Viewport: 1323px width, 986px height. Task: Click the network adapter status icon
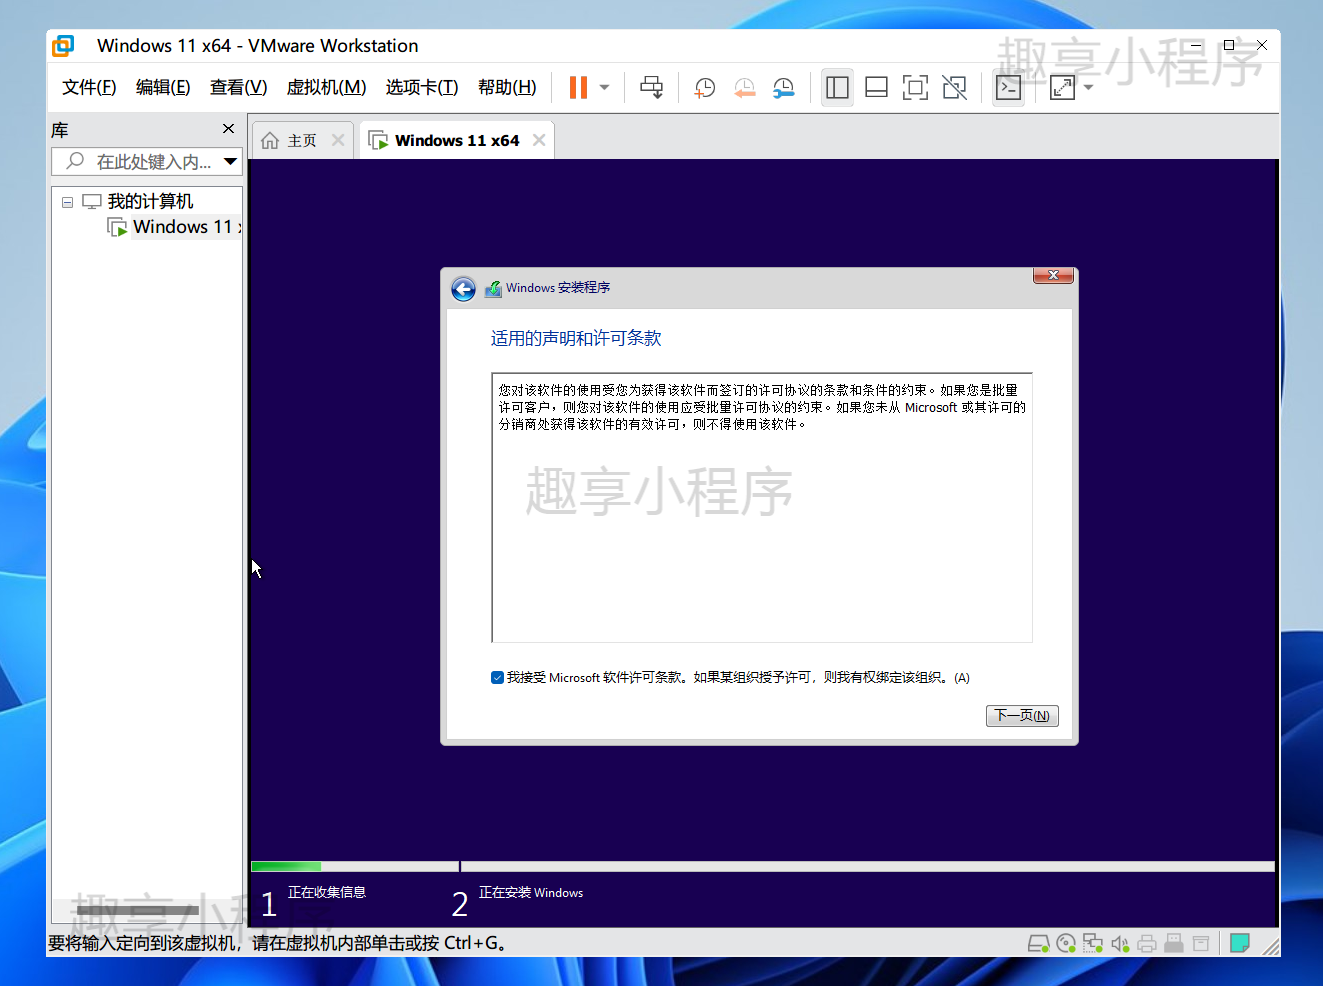pyautogui.click(x=1093, y=943)
